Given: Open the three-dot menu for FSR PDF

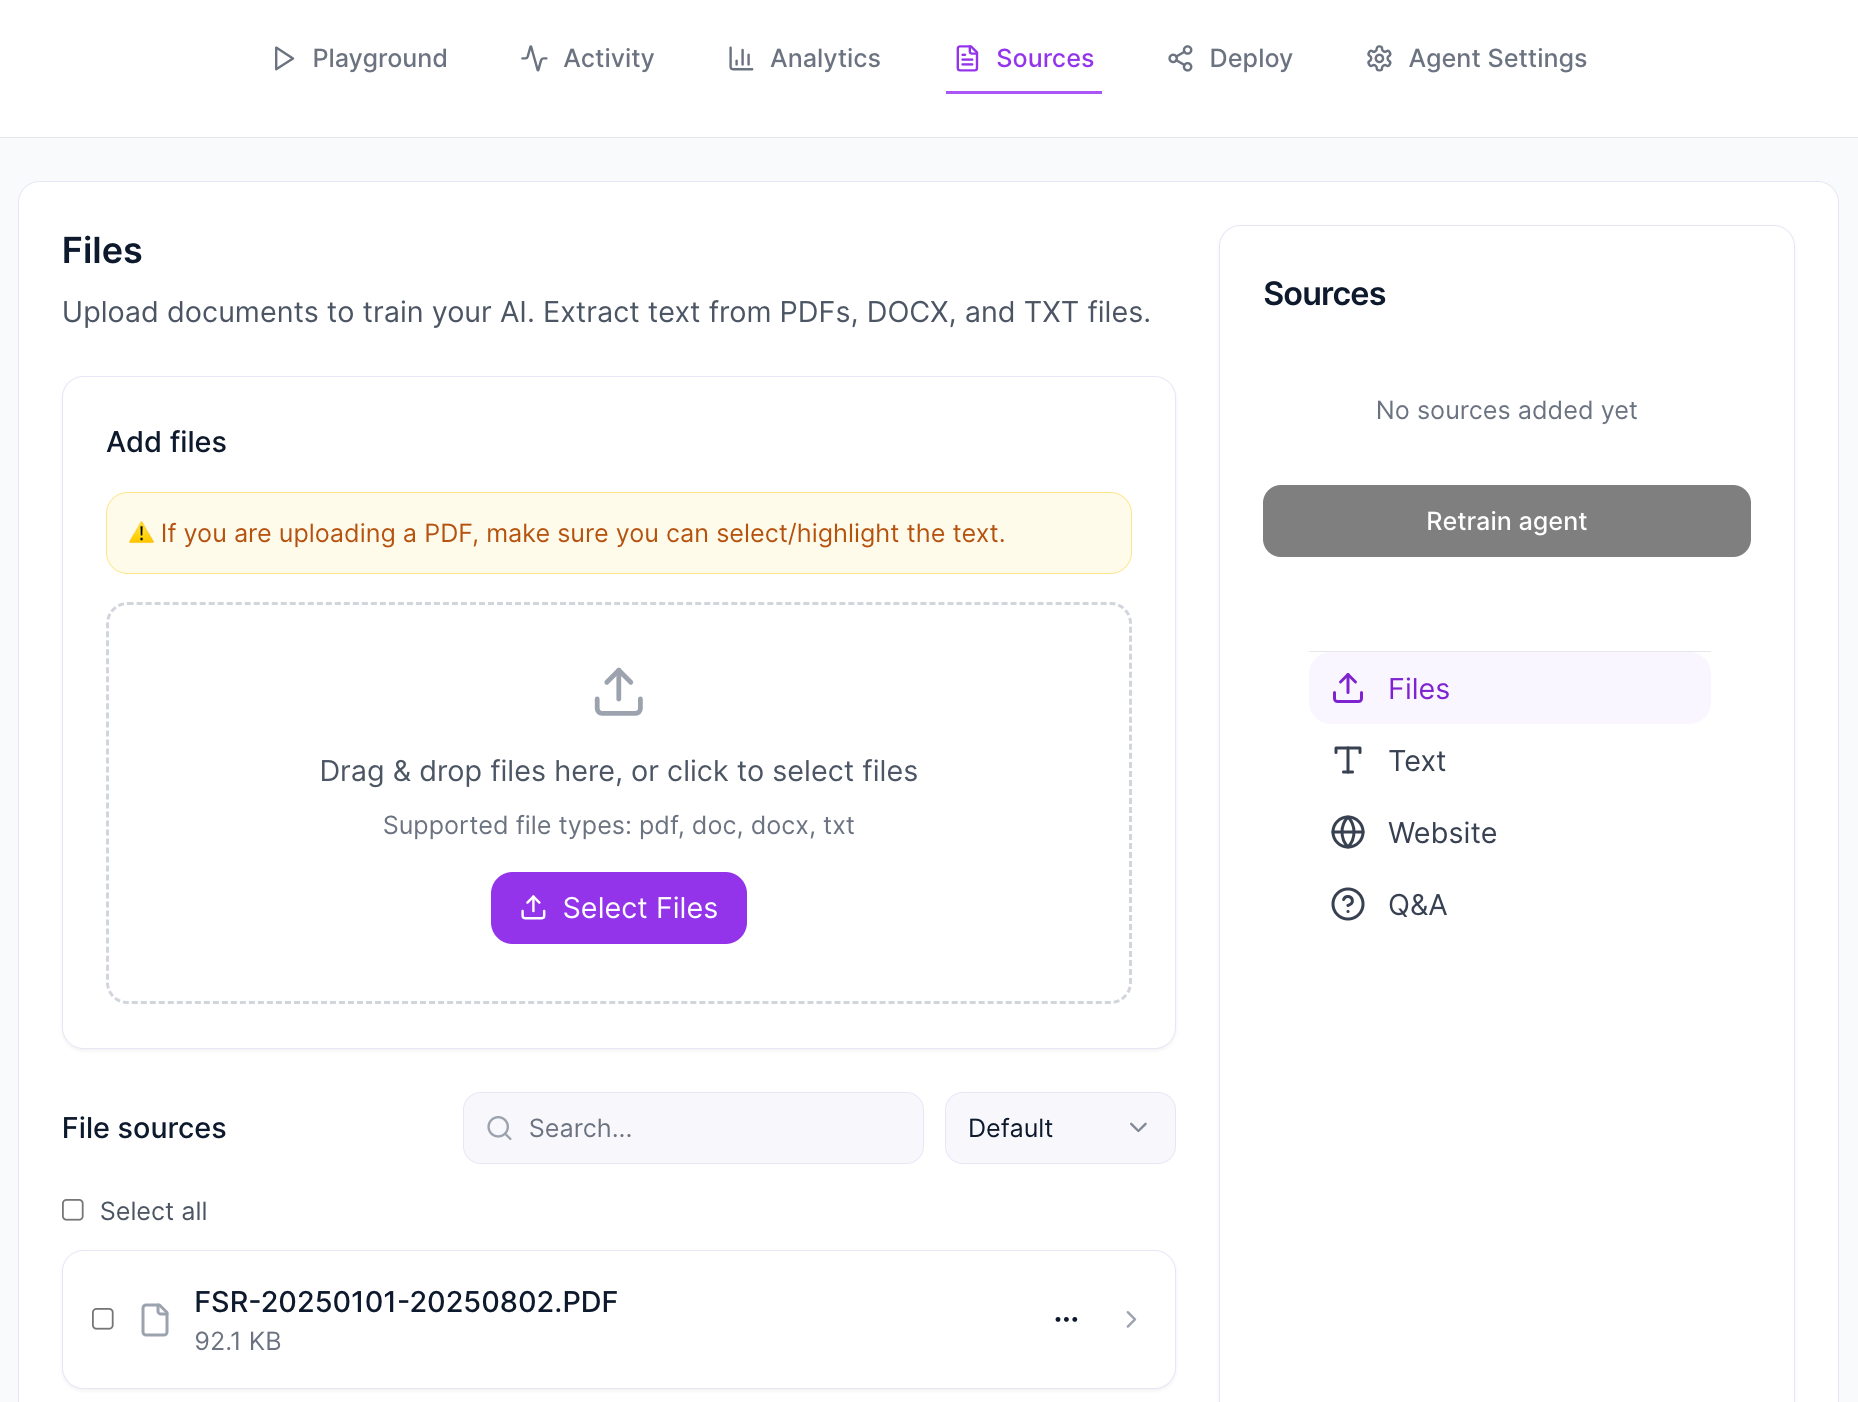Looking at the screenshot, I should tap(1066, 1319).
